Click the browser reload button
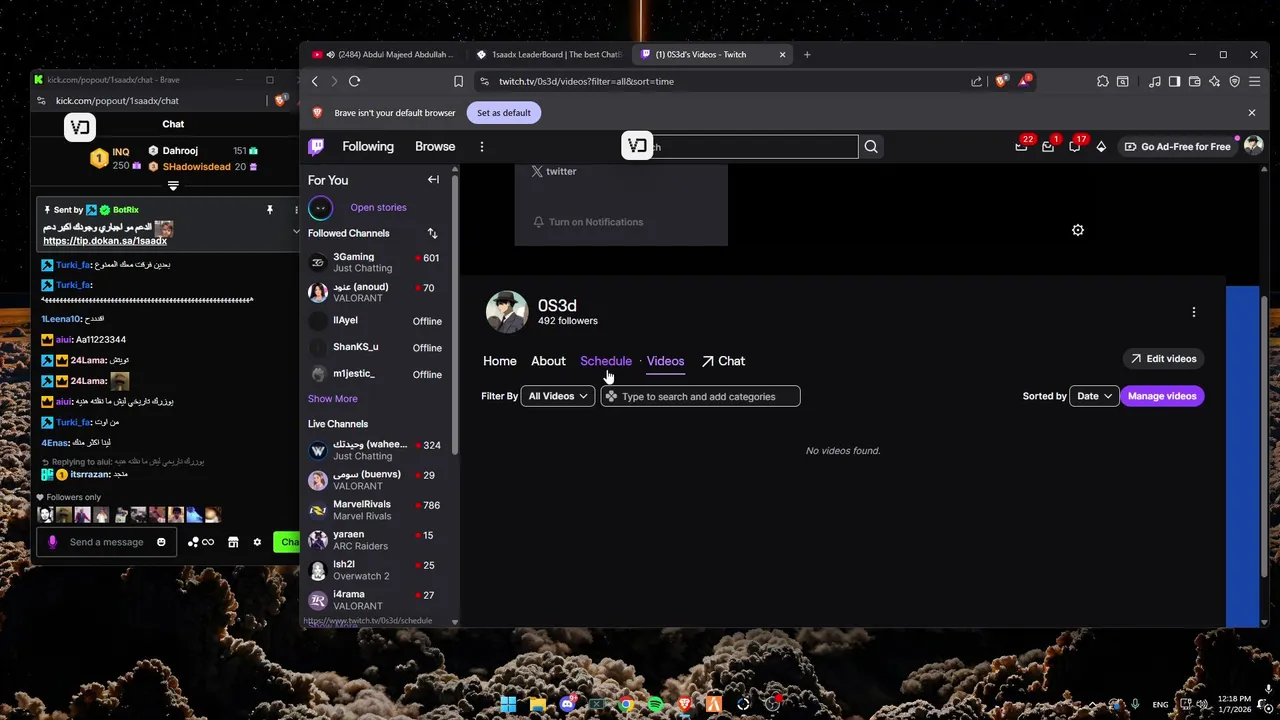The width and height of the screenshot is (1280, 720). point(354,81)
